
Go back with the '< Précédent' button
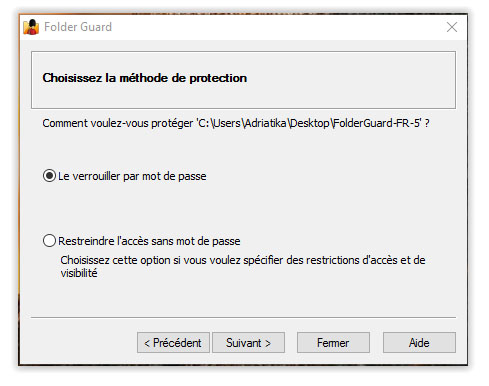click(173, 343)
